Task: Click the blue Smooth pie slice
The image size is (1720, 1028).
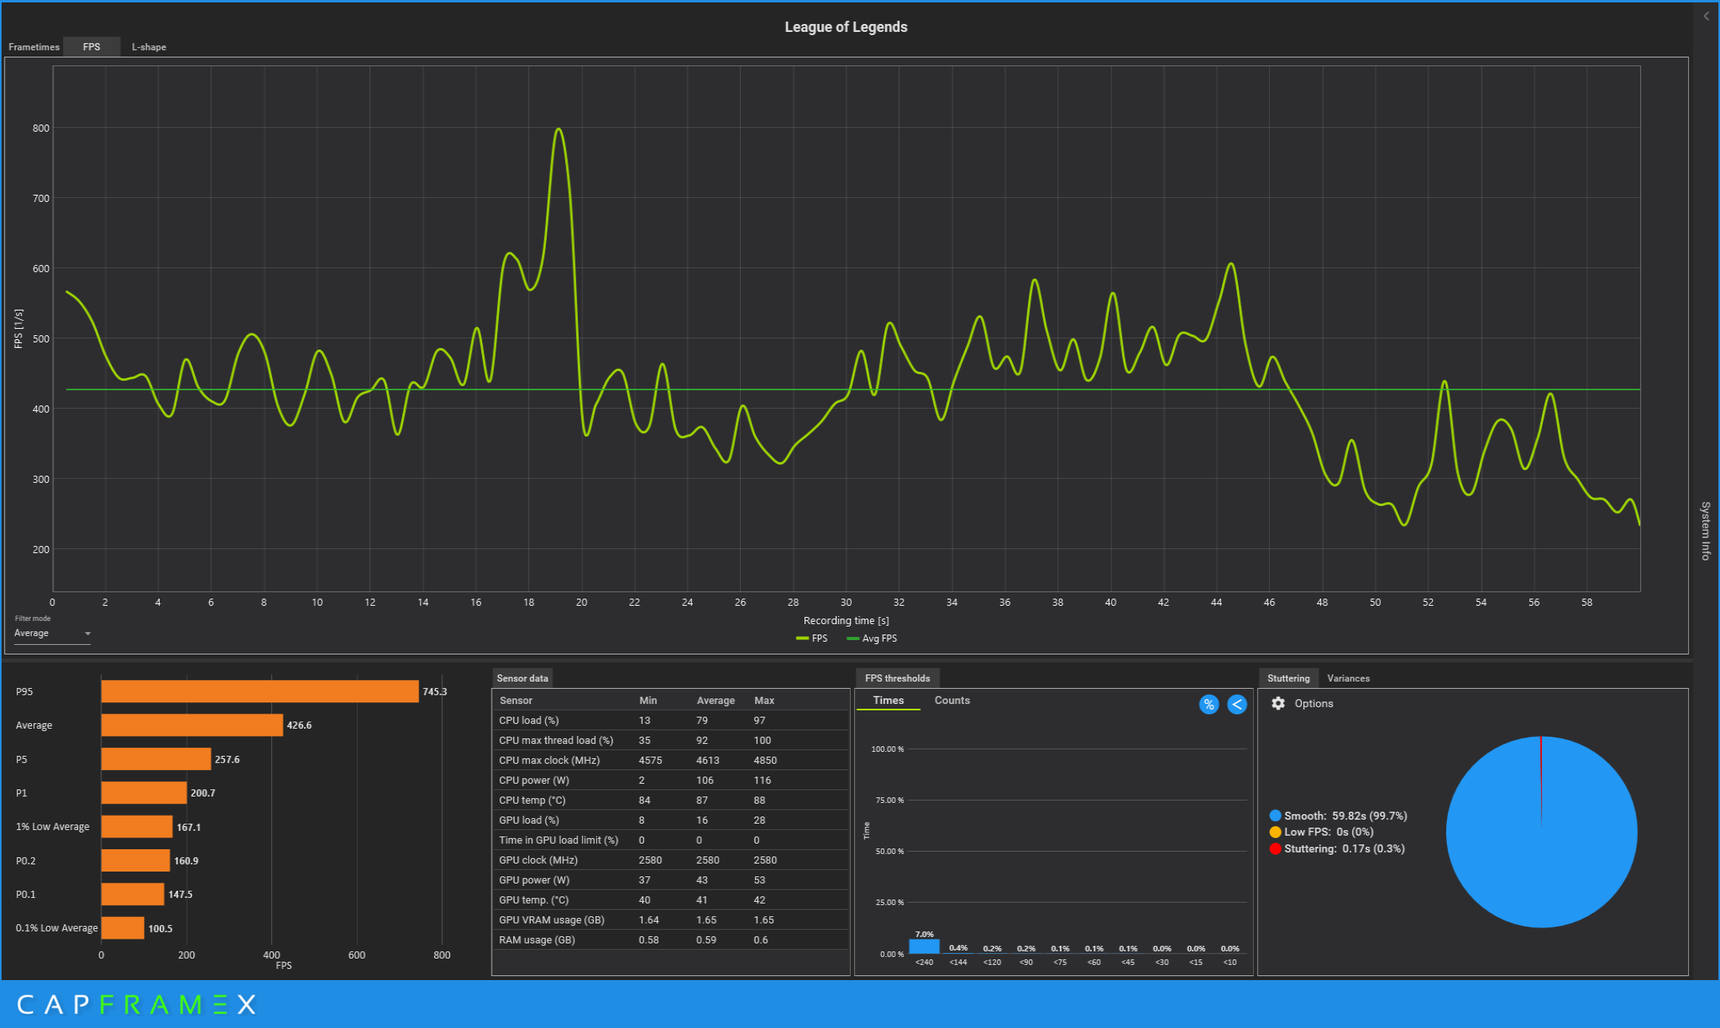Action: click(1541, 832)
